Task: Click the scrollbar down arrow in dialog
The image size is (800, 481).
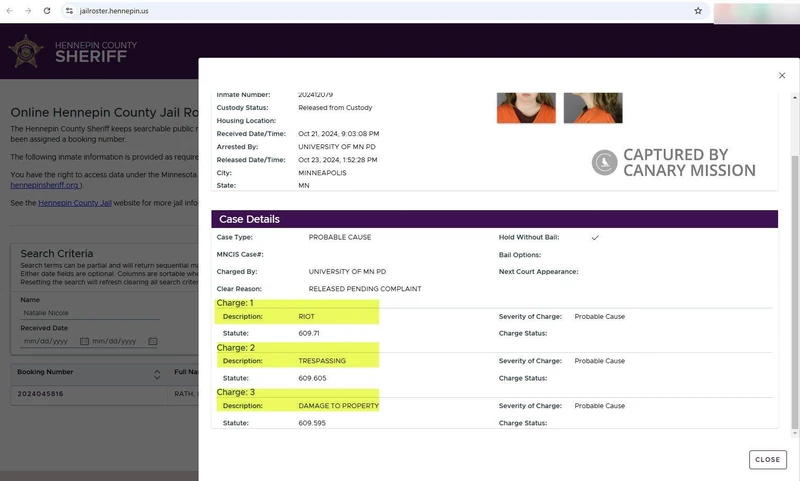Action: coord(794,434)
